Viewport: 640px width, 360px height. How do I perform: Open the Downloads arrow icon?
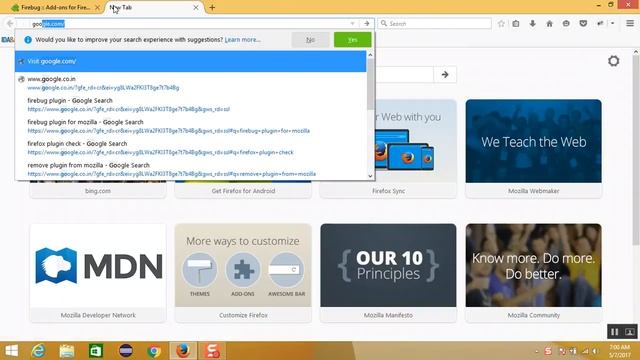[x=533, y=24]
